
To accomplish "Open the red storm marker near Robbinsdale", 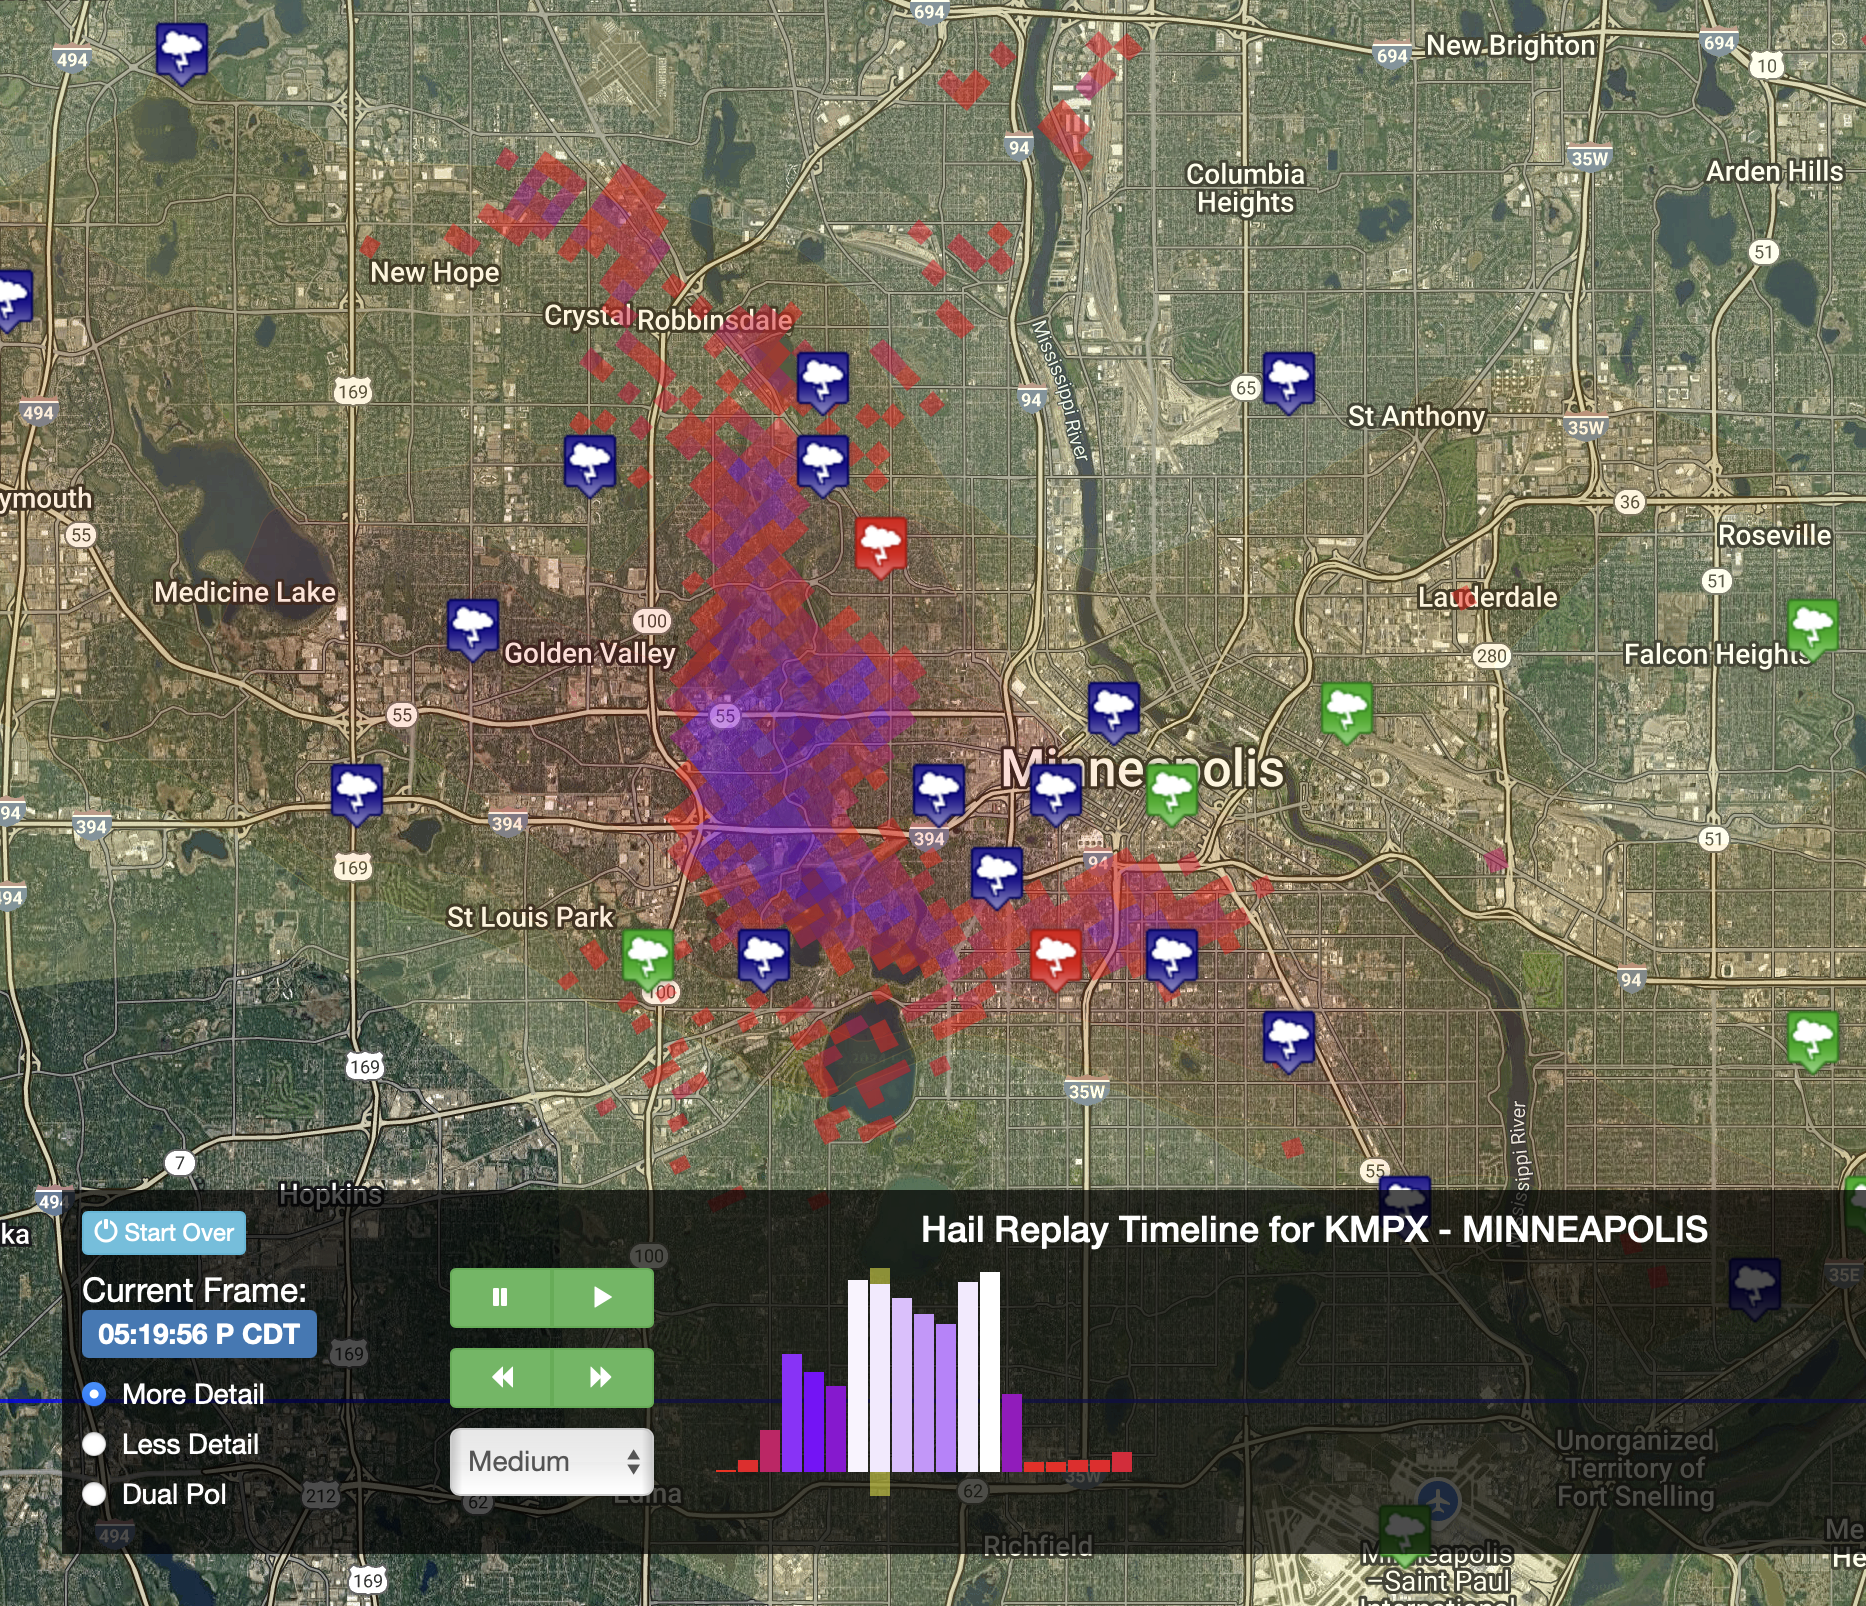I will point(881,545).
